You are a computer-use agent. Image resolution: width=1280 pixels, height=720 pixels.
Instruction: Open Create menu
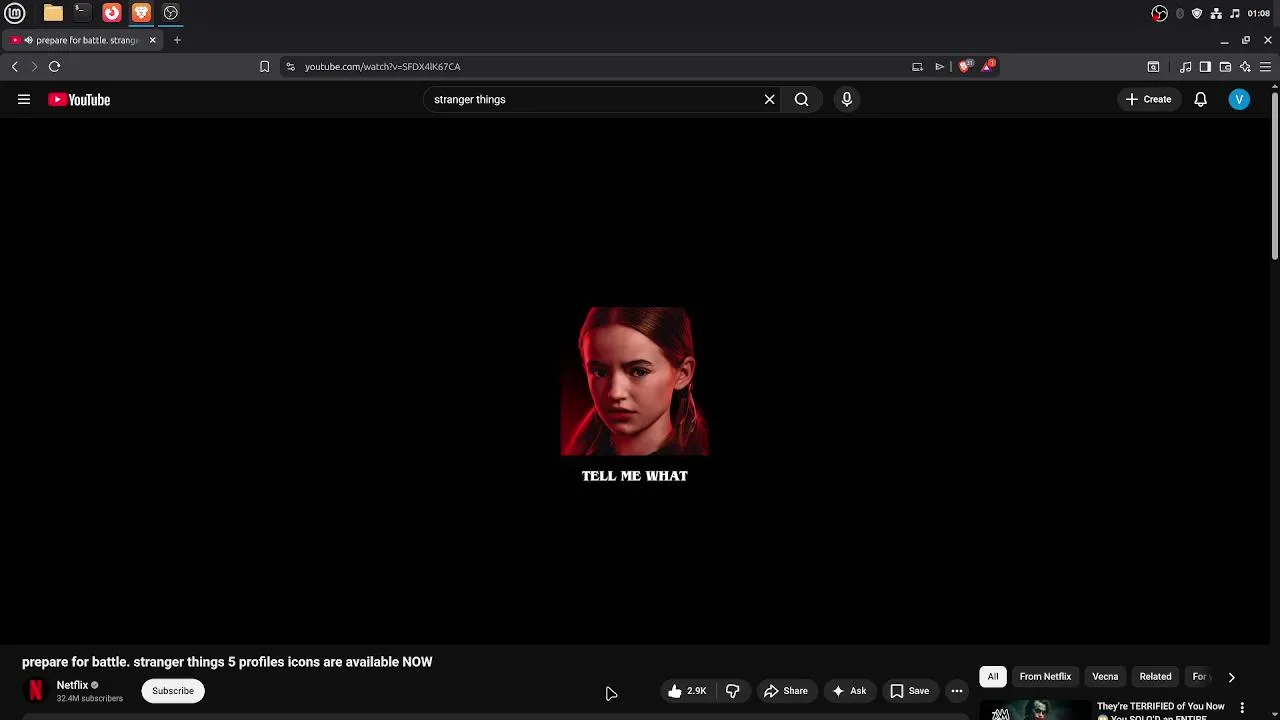tap(1148, 99)
